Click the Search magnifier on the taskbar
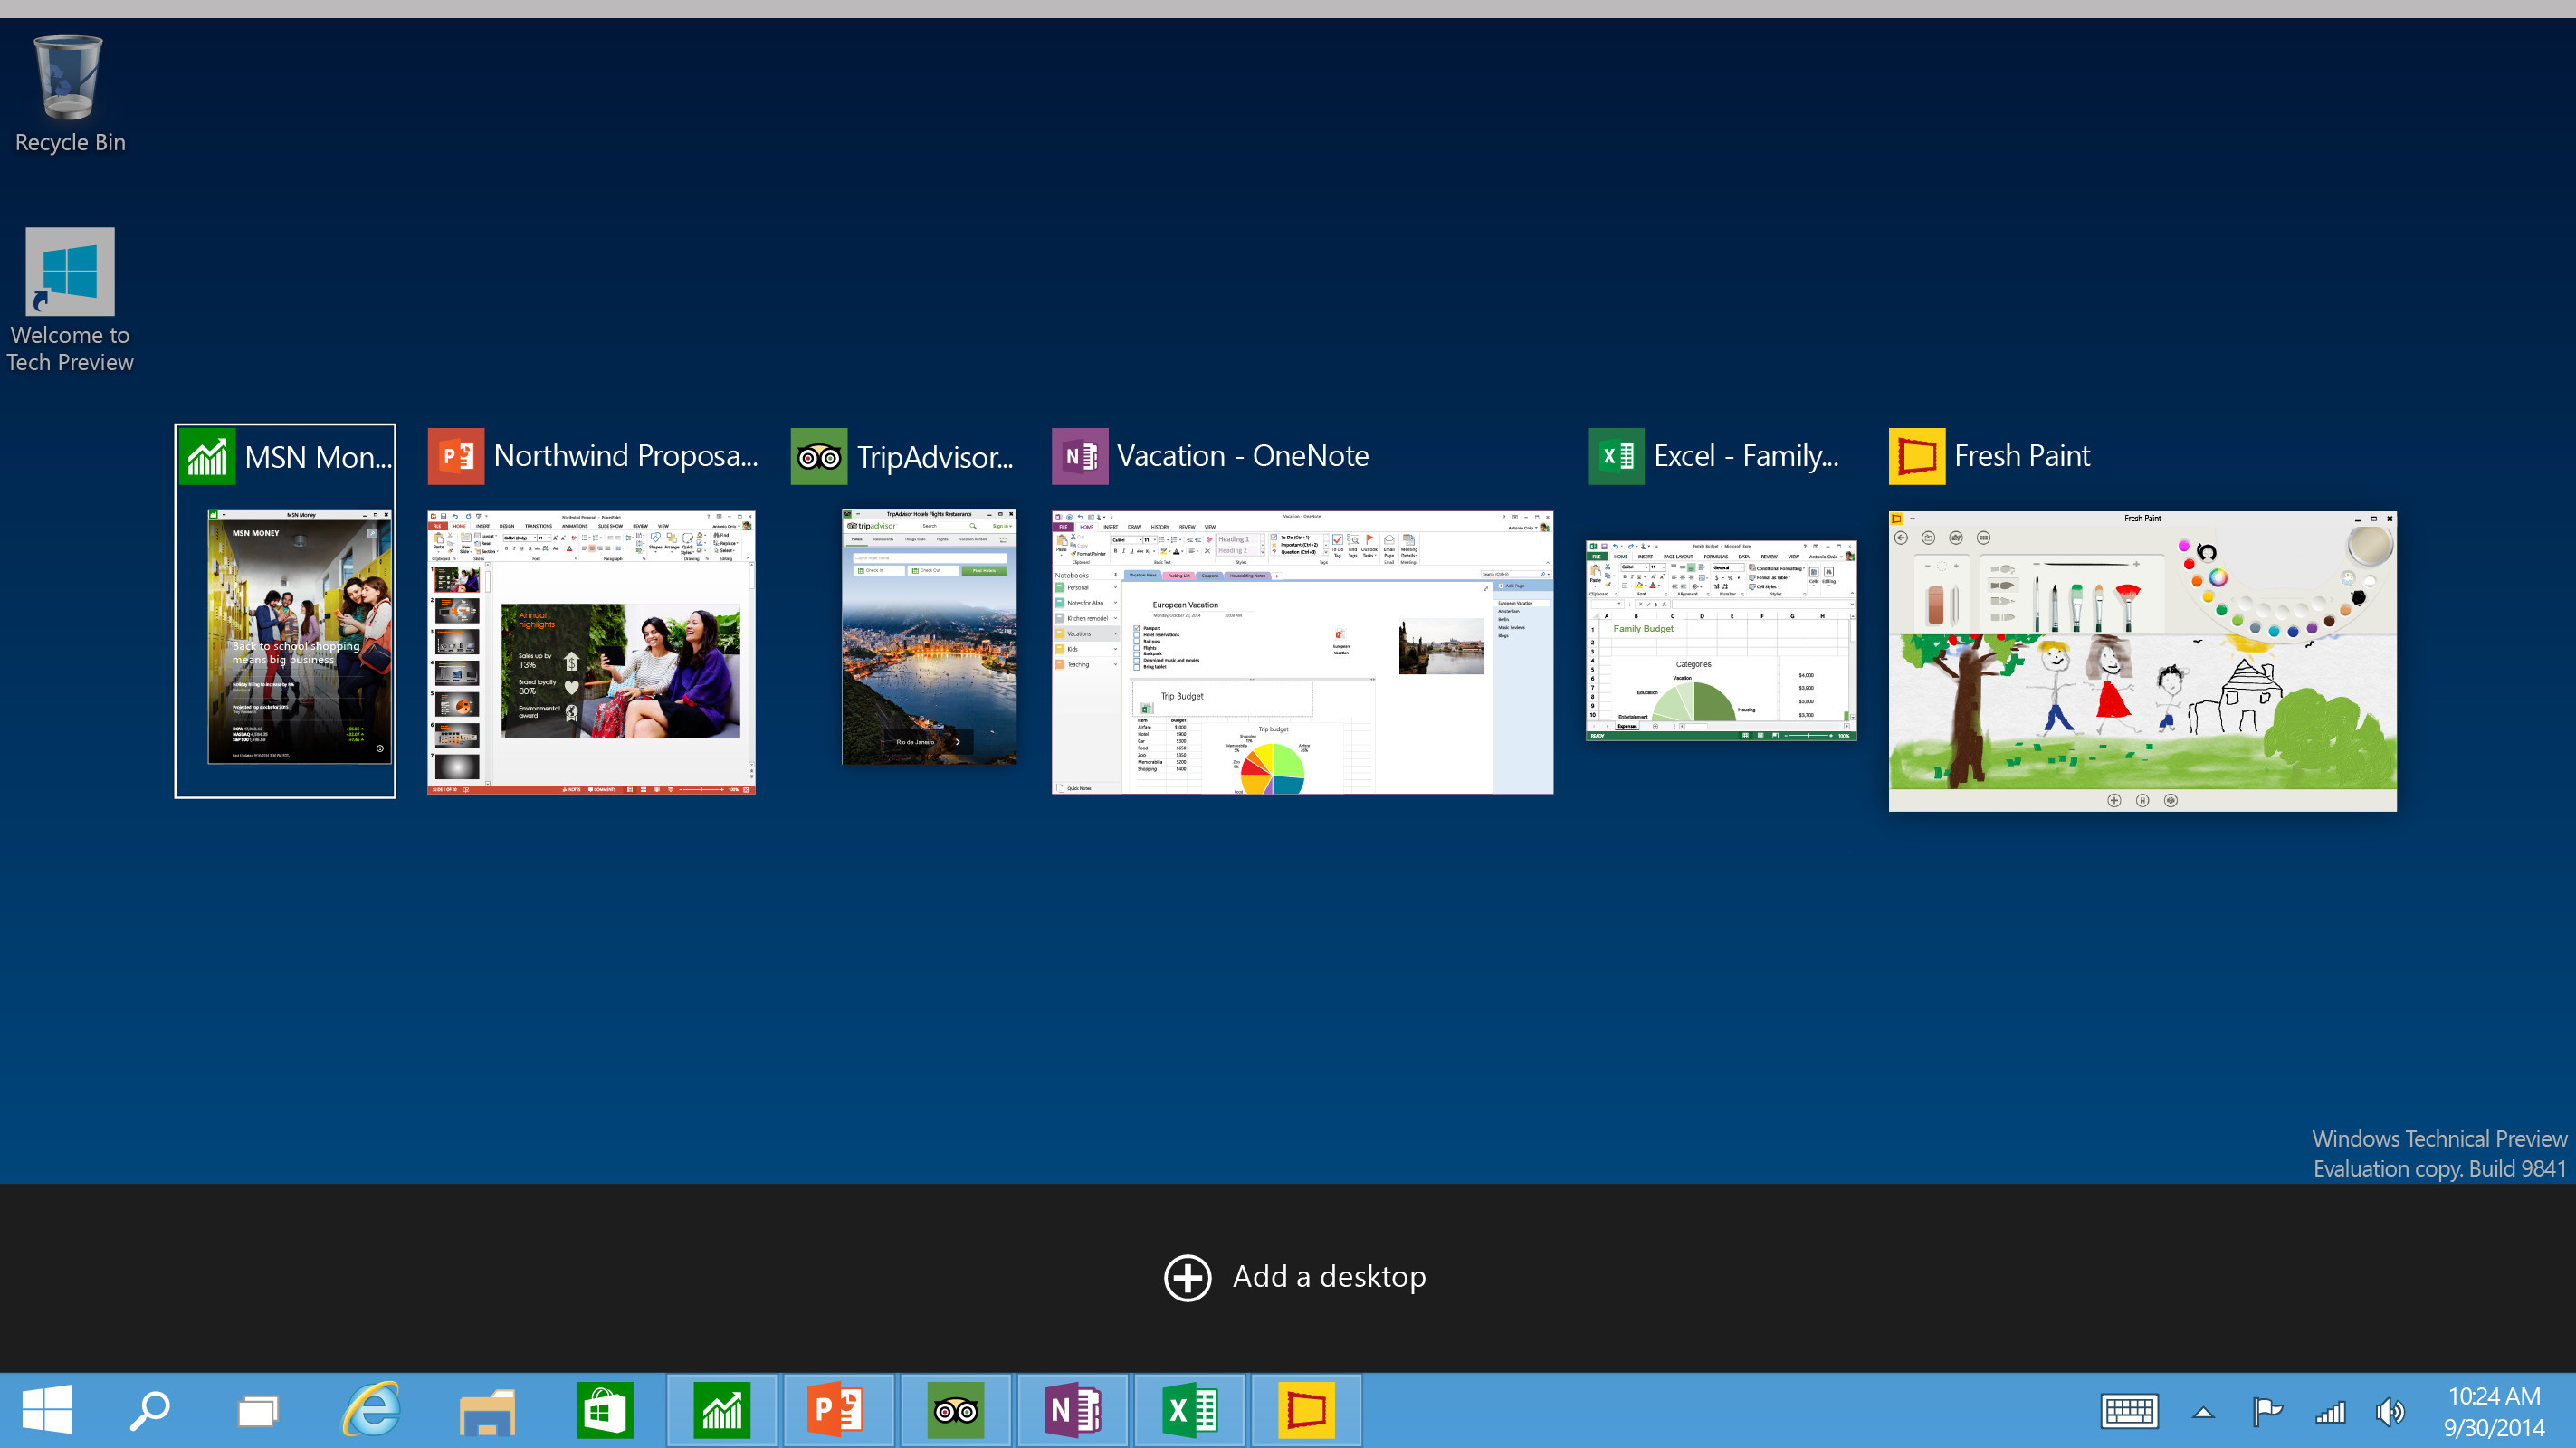Image resolution: width=2576 pixels, height=1448 pixels. click(150, 1410)
